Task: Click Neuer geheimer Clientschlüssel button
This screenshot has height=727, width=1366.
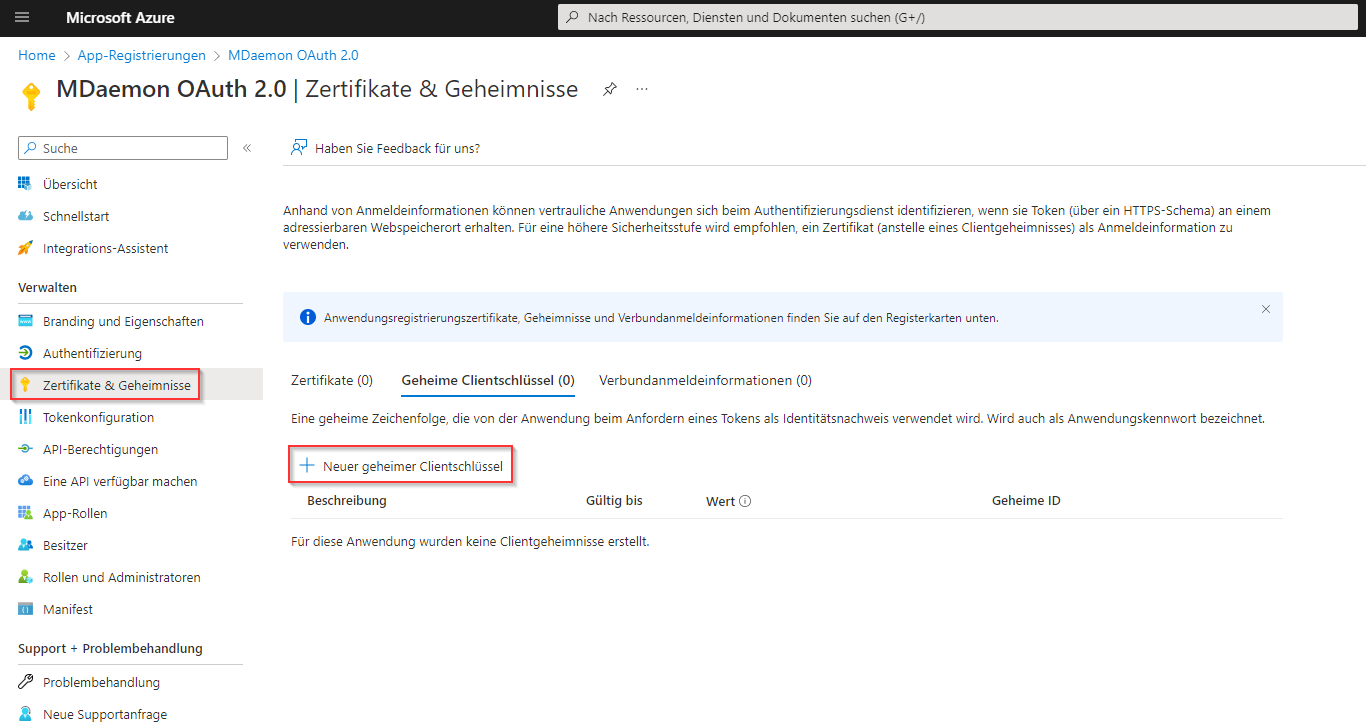Action: coord(402,466)
